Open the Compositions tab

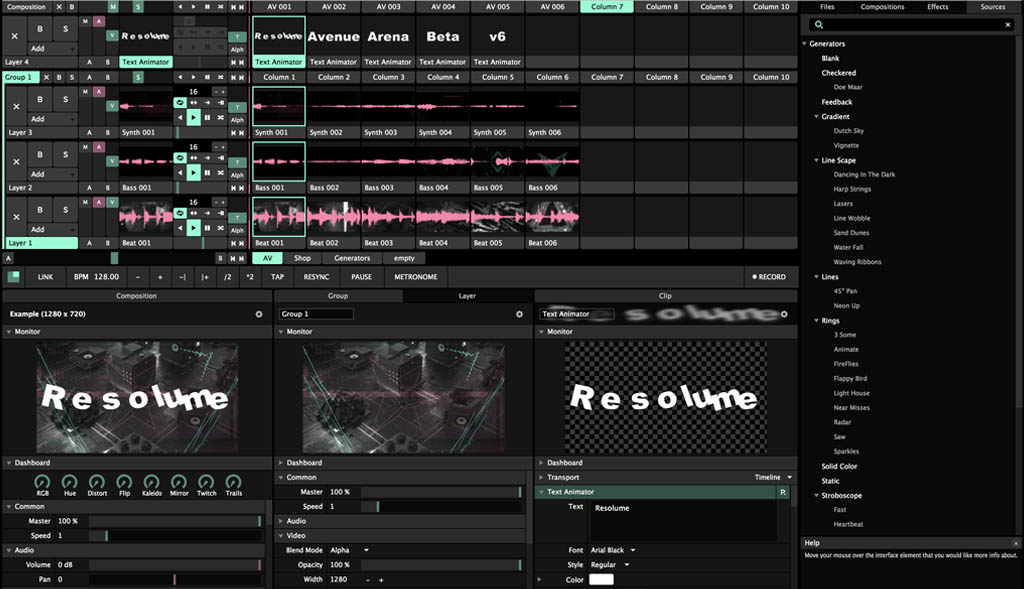[882, 7]
